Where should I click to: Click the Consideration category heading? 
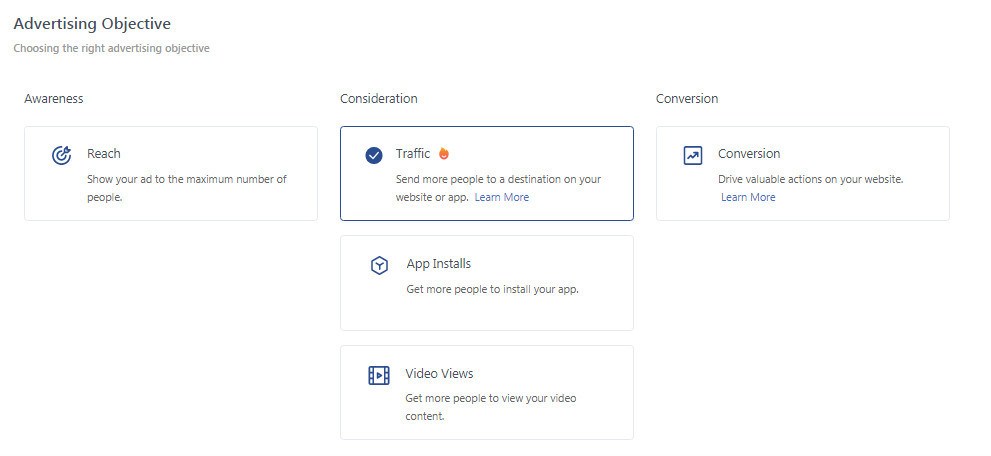[379, 99]
